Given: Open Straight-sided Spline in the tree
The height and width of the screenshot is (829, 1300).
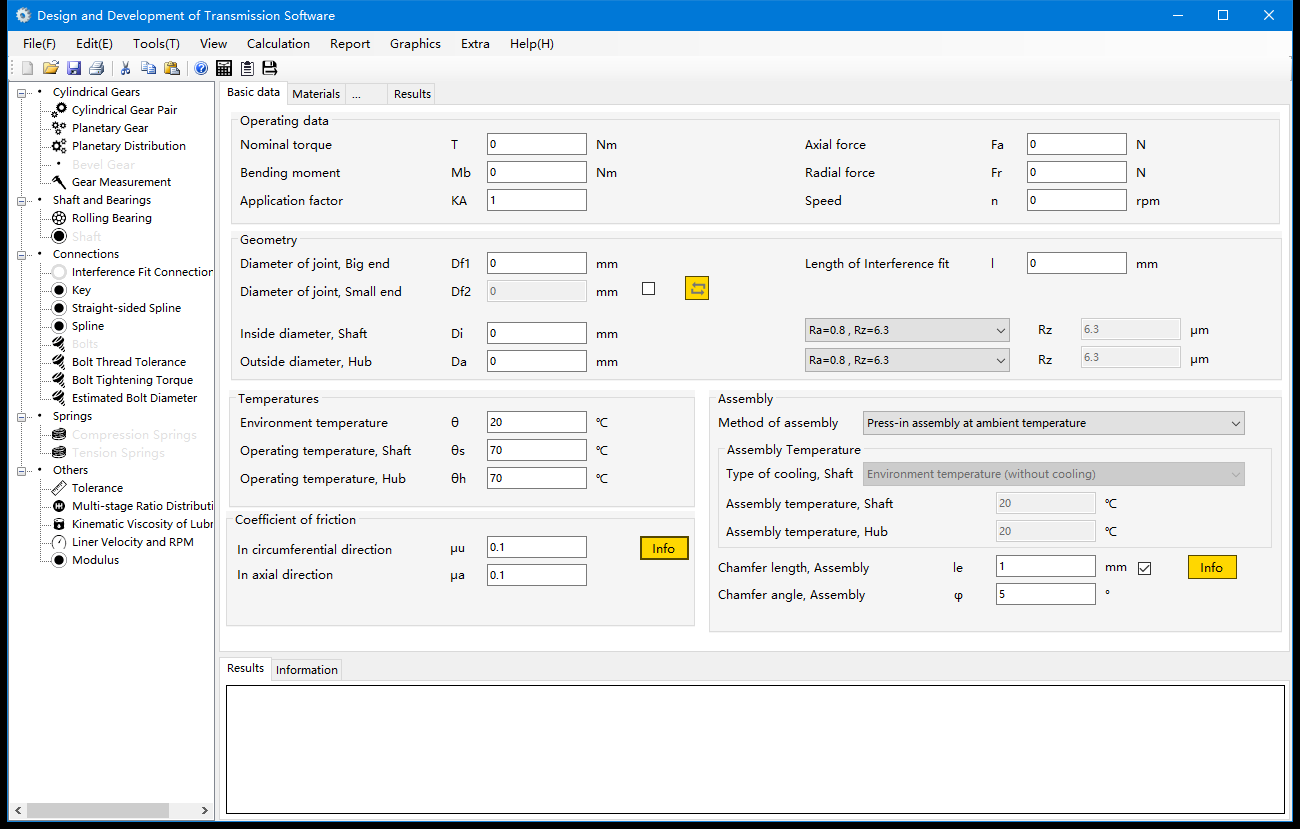Looking at the screenshot, I should [x=126, y=308].
